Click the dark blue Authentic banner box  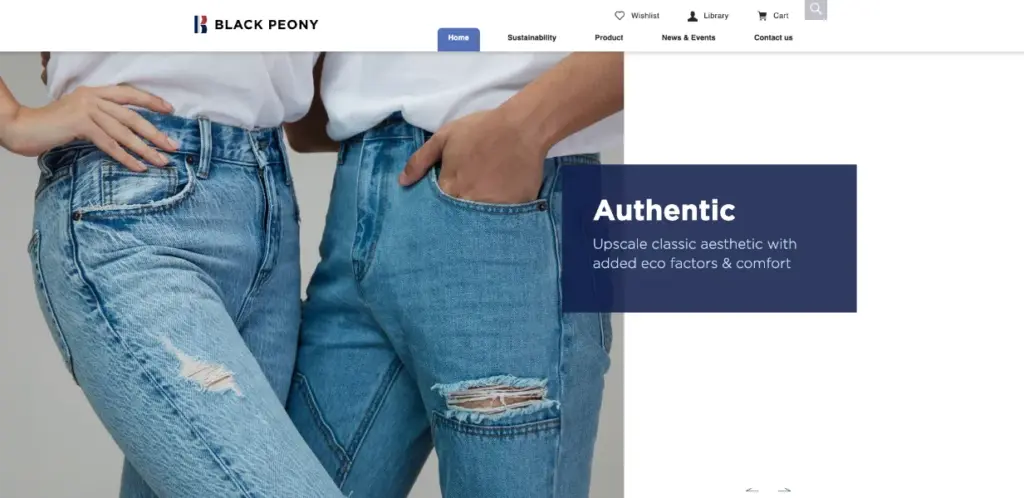pos(709,238)
